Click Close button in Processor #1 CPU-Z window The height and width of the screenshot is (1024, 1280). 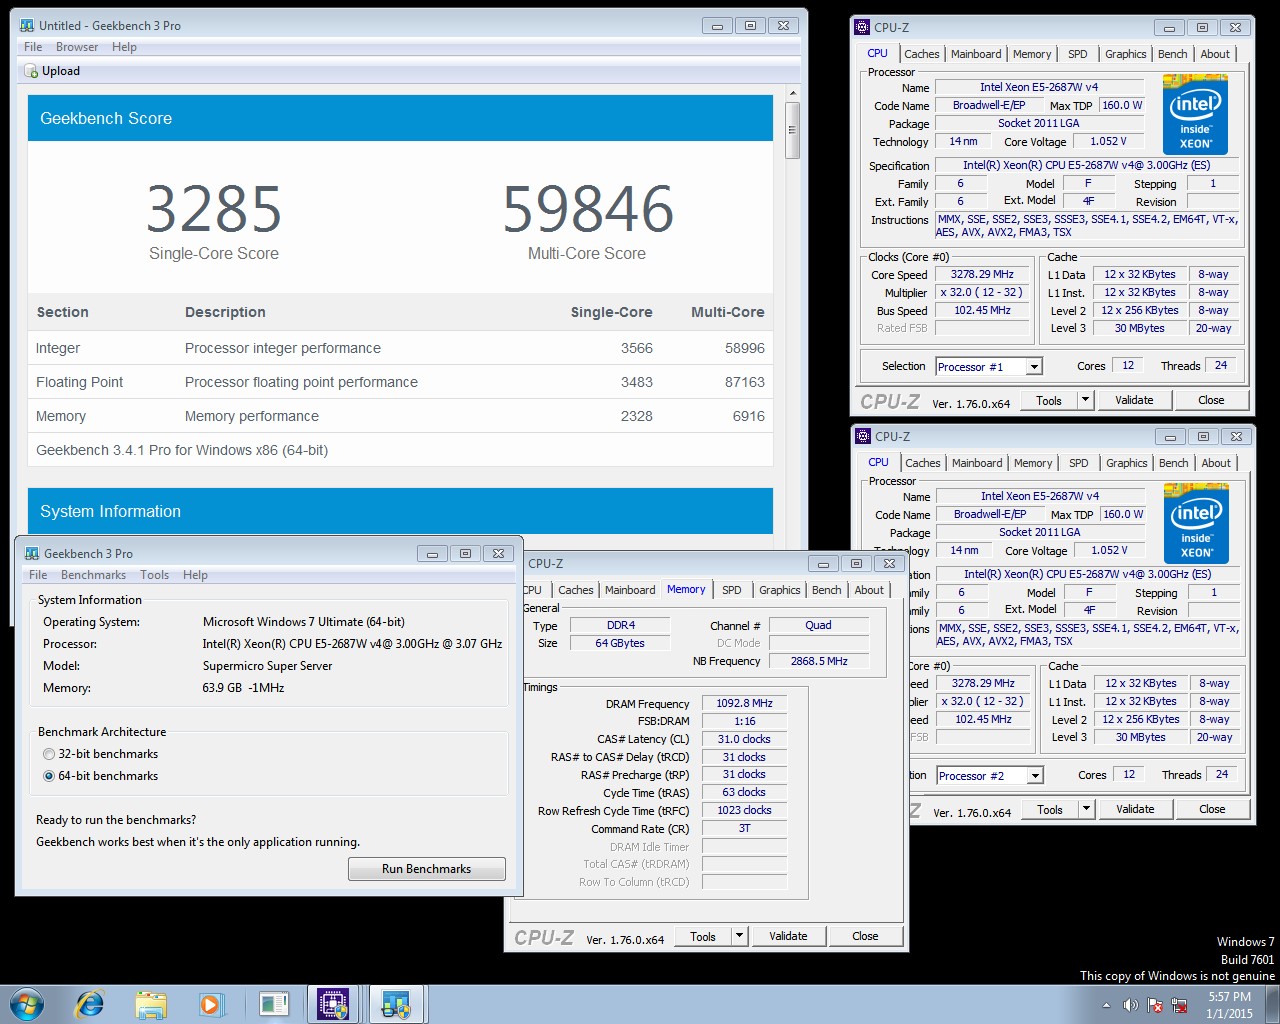tap(1211, 400)
